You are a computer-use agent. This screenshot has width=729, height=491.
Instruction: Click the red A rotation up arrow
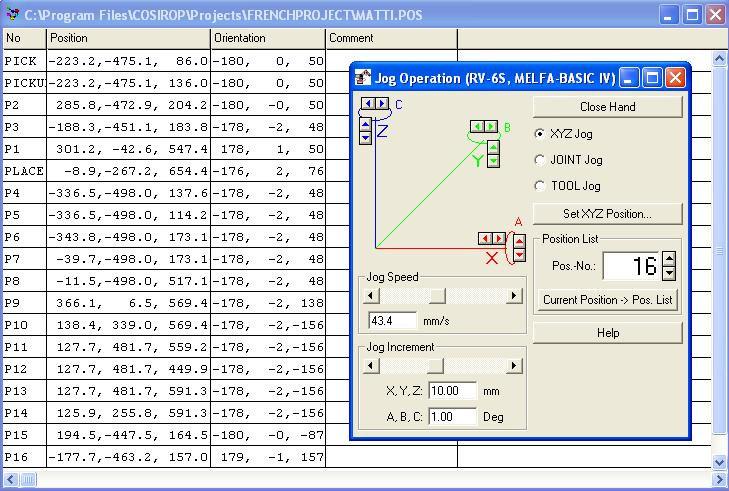519,241
